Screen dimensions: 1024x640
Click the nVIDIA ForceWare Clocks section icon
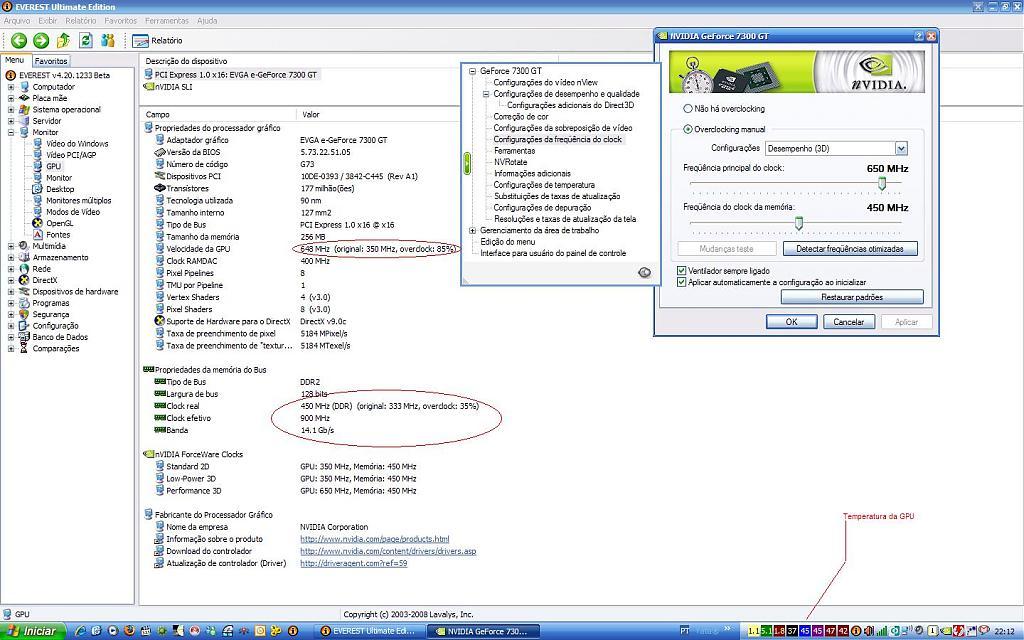point(148,455)
